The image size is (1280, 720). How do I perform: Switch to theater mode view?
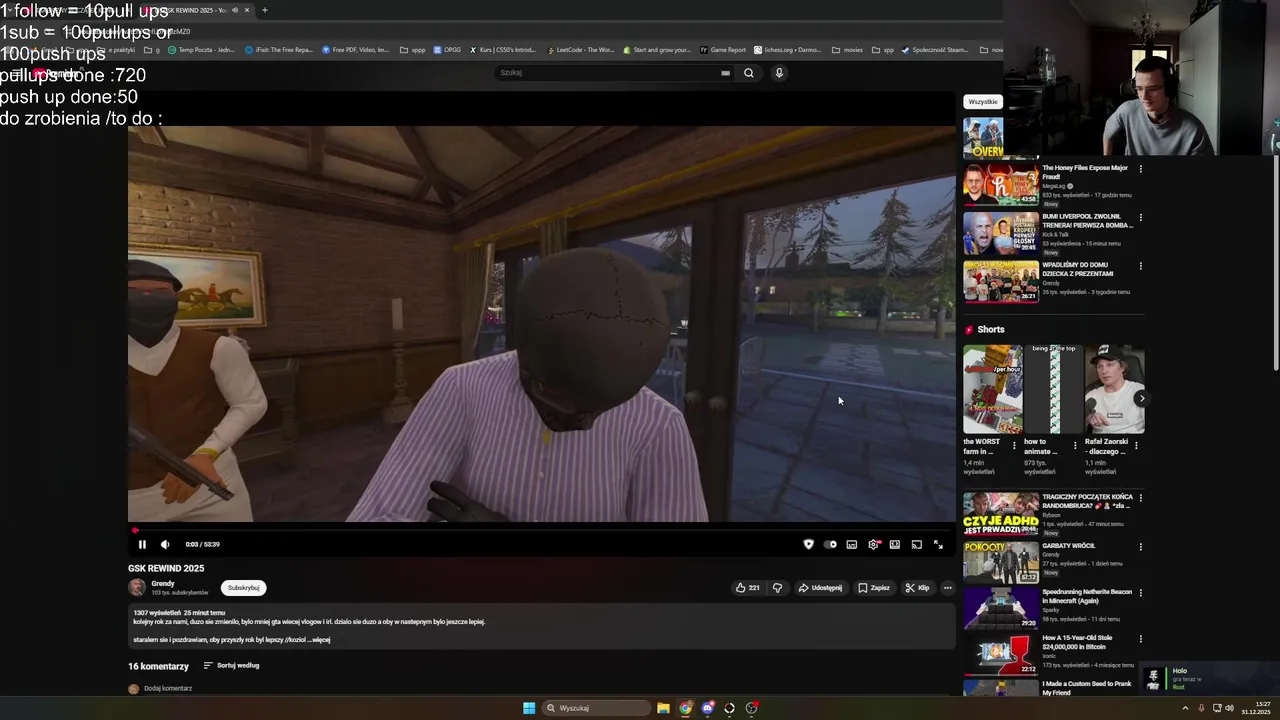pyautogui.click(x=895, y=544)
